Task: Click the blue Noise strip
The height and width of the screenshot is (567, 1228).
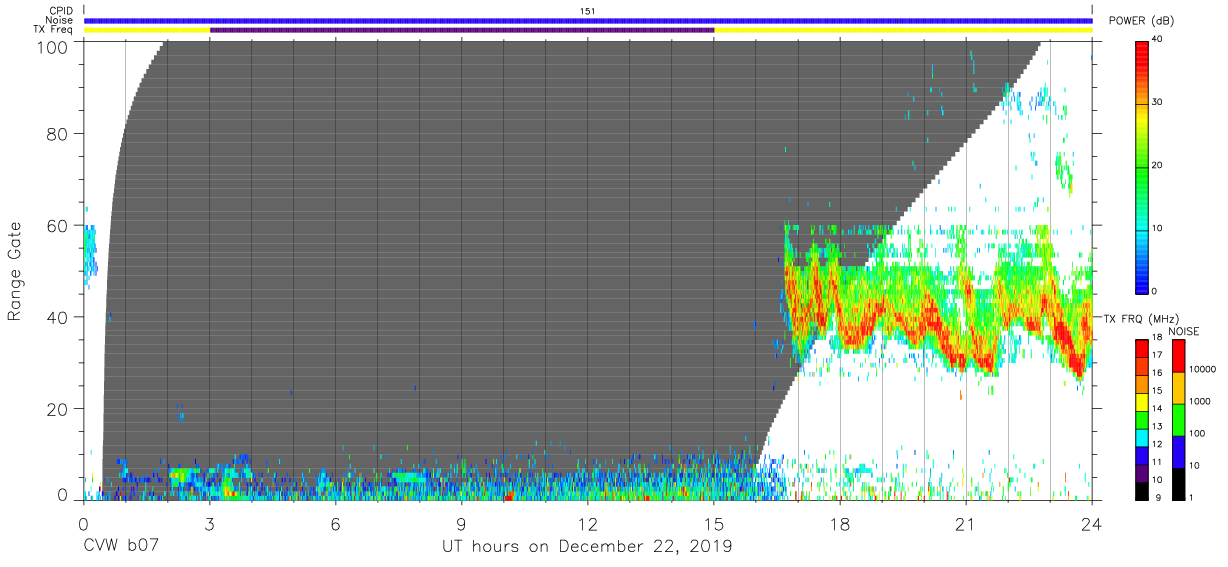Action: point(588,20)
